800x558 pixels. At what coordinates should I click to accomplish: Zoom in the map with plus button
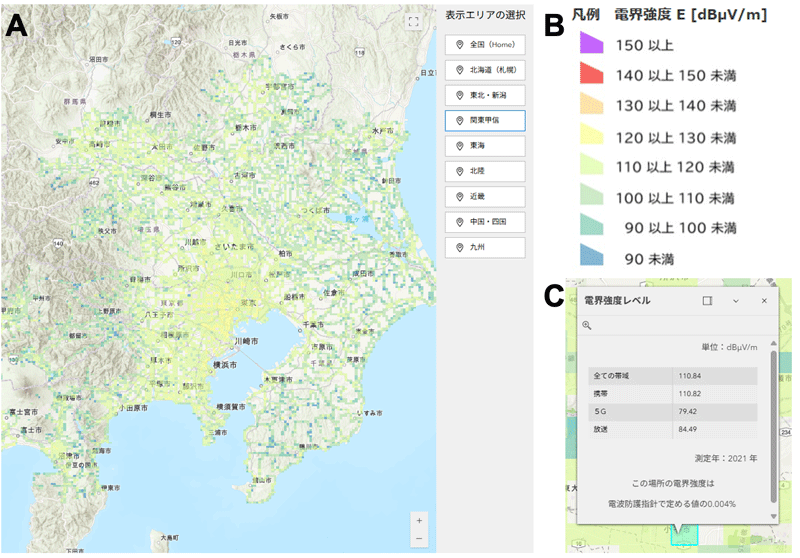[419, 521]
